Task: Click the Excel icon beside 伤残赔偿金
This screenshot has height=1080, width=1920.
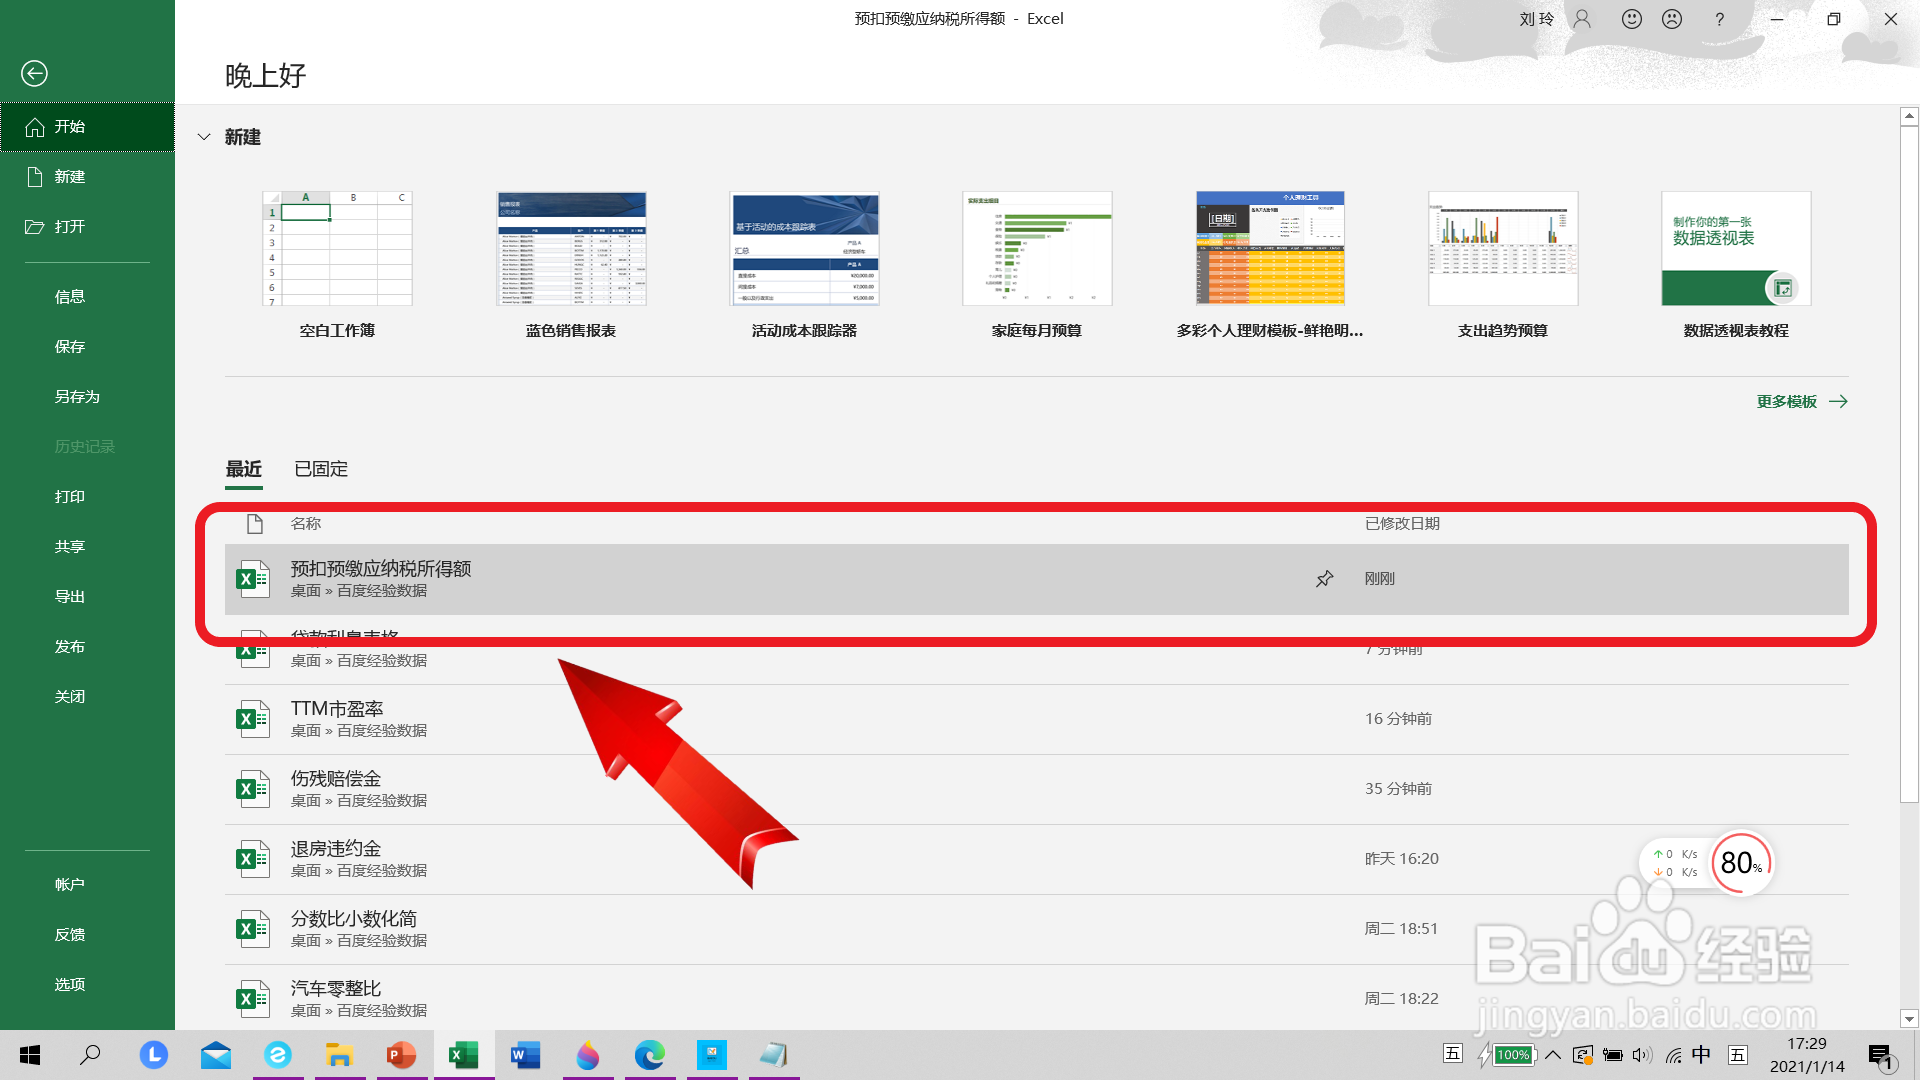Action: point(252,789)
